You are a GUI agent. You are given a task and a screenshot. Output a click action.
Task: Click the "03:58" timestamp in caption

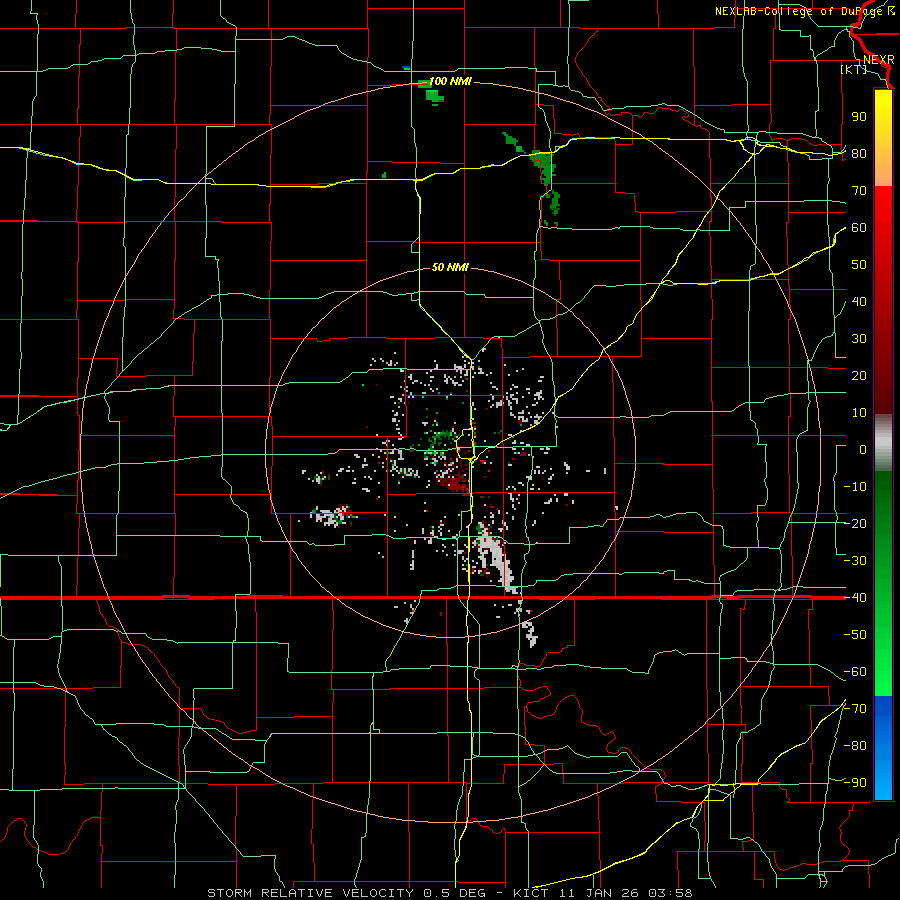point(670,893)
